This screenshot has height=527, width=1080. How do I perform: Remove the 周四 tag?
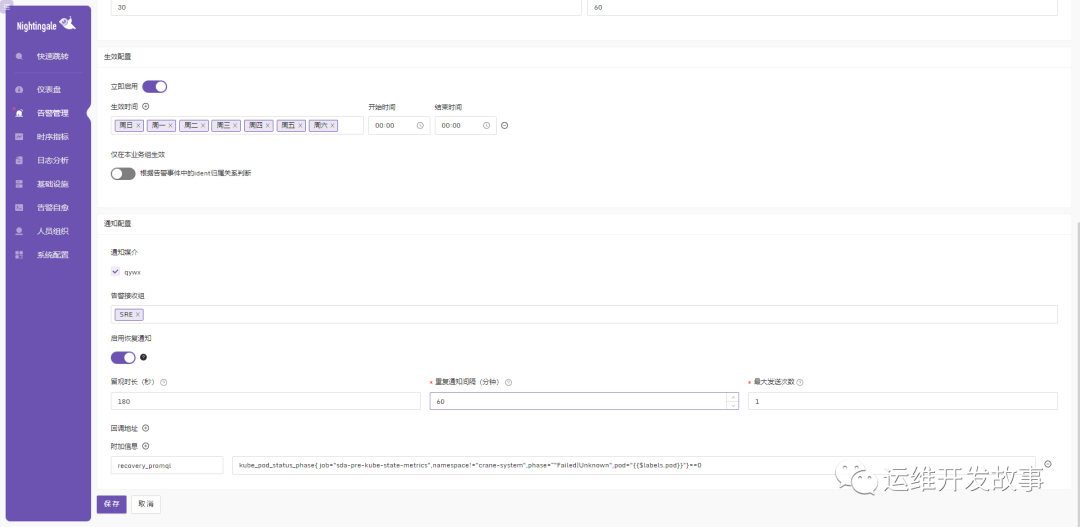coord(268,125)
